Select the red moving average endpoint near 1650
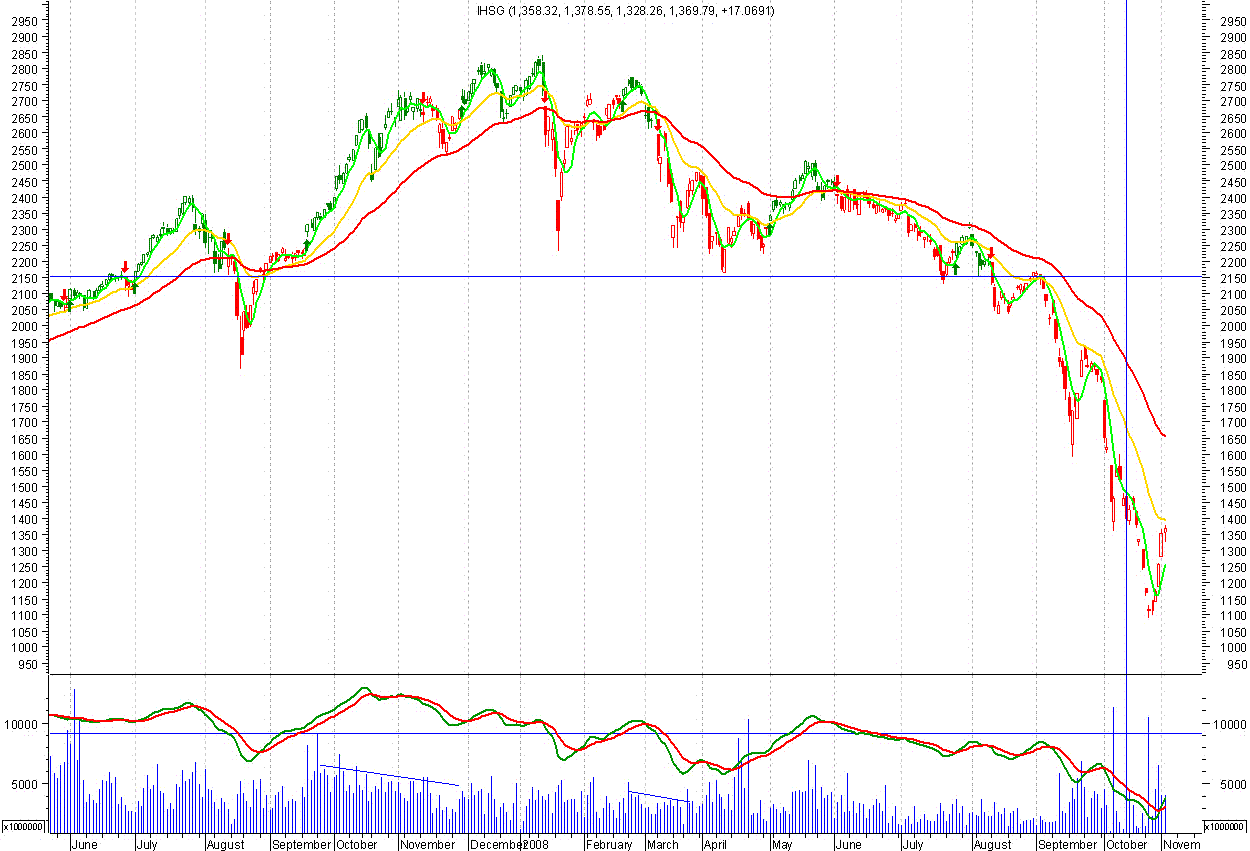1250x851 pixels. click(x=1165, y=436)
